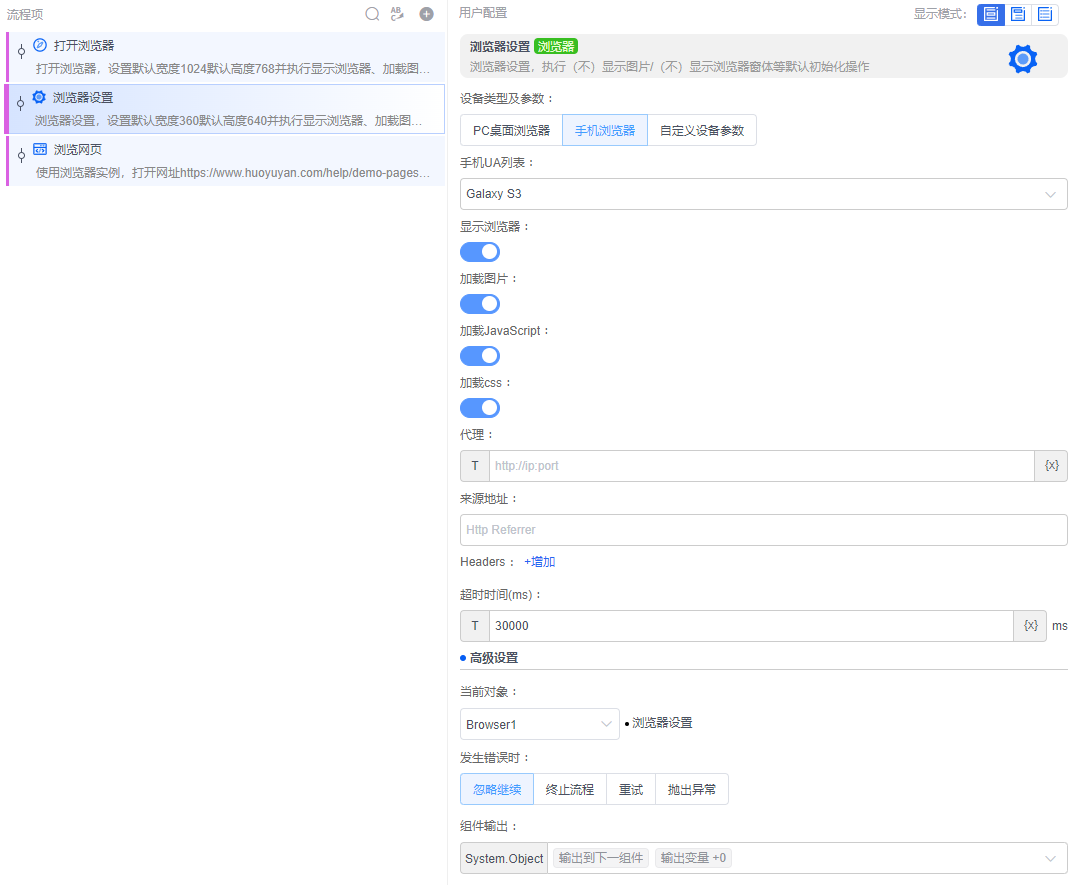Open the Browser1 object dropdown
The width and height of the screenshot is (1075, 885).
[539, 722]
